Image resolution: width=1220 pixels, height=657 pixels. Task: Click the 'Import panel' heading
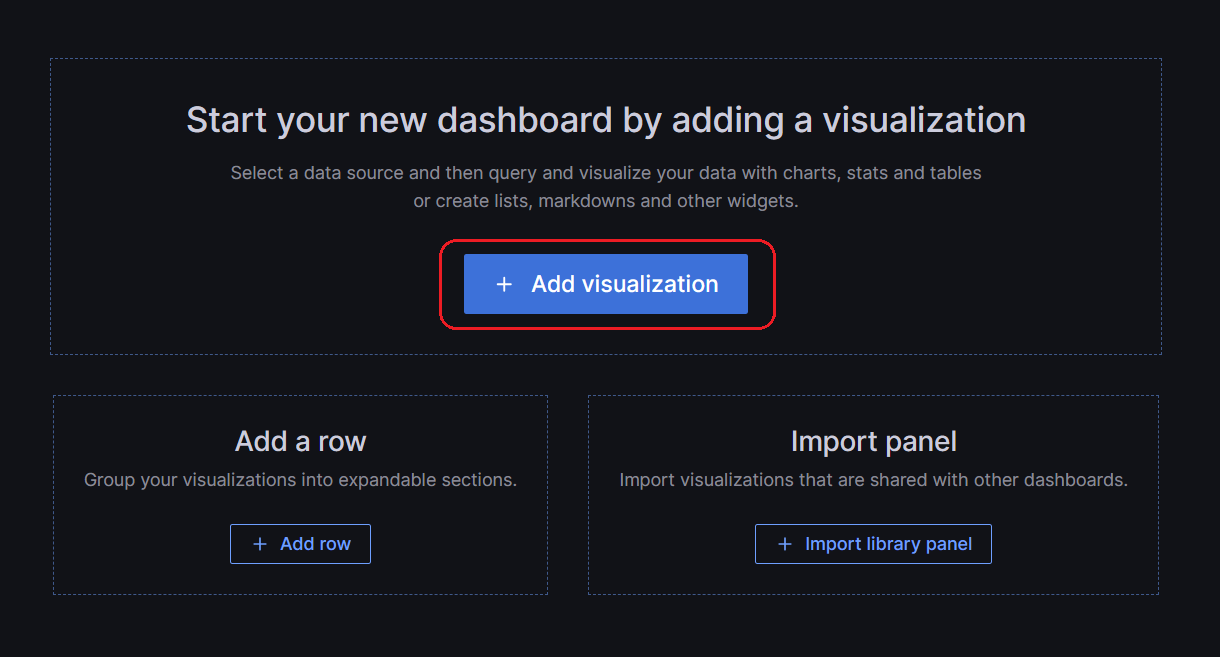(x=873, y=441)
